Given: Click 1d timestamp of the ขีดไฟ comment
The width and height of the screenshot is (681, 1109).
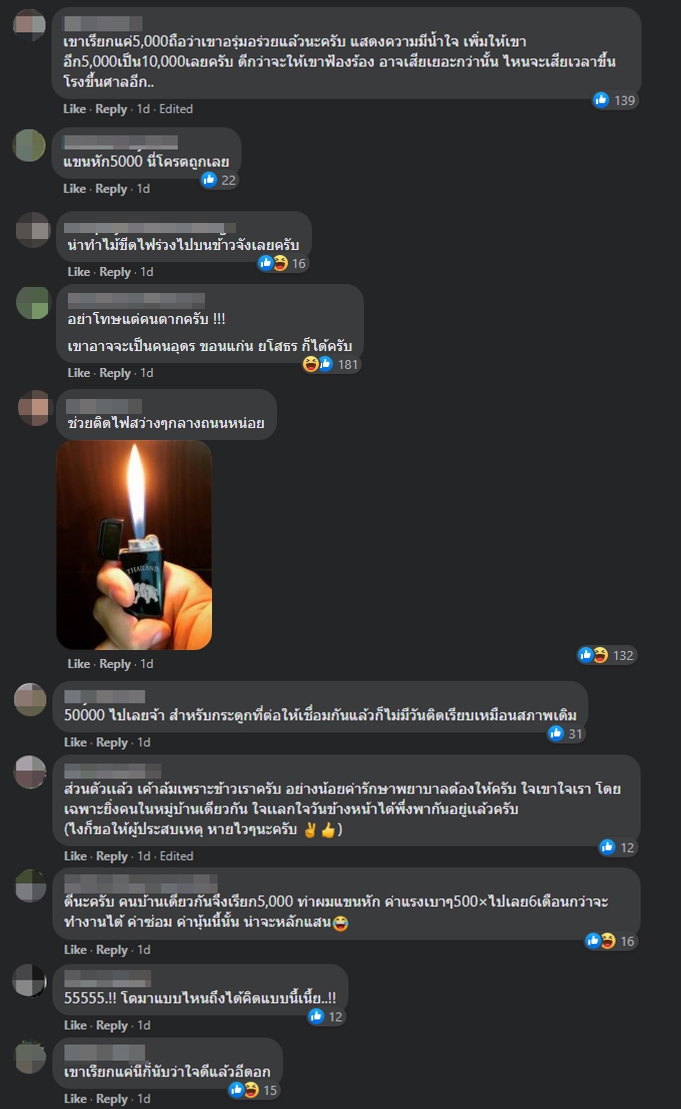Looking at the screenshot, I should (146, 272).
